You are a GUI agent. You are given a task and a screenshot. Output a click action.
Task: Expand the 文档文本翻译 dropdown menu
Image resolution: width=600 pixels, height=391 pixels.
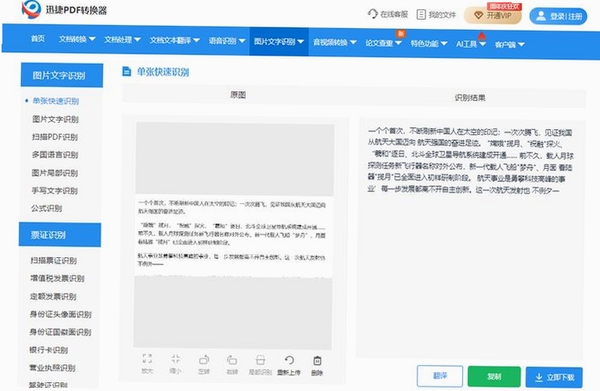click(x=174, y=40)
